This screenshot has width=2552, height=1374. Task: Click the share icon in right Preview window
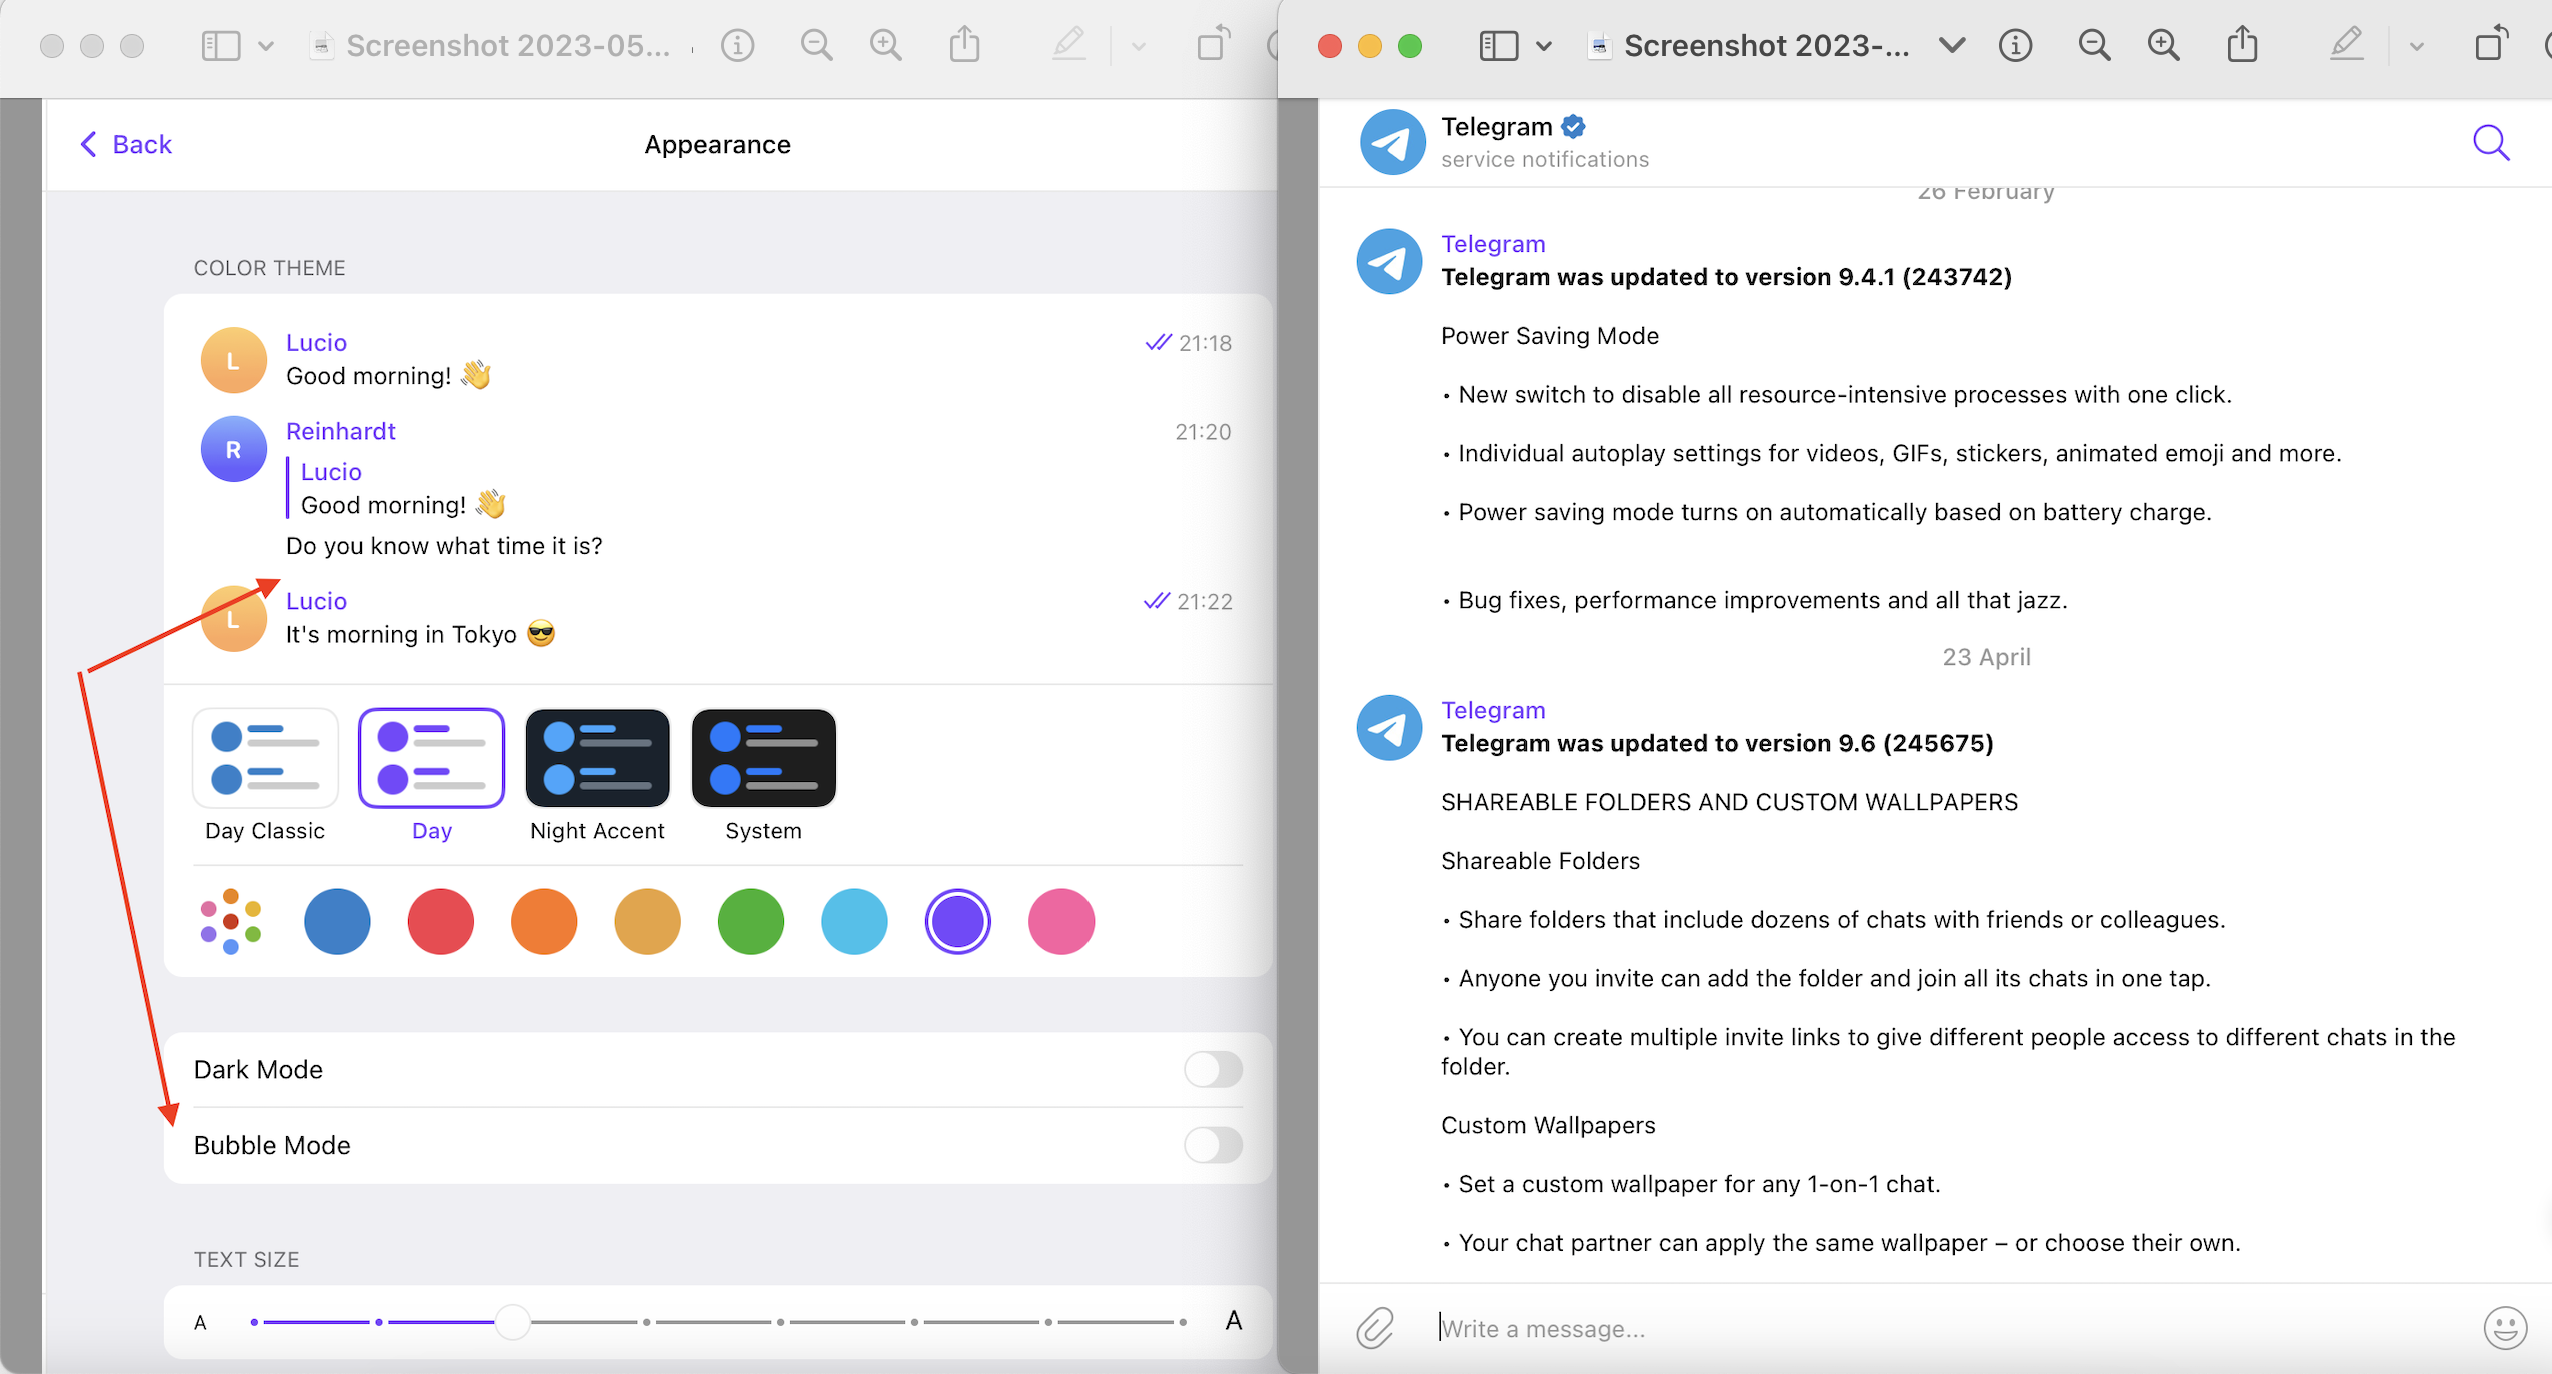click(2242, 45)
